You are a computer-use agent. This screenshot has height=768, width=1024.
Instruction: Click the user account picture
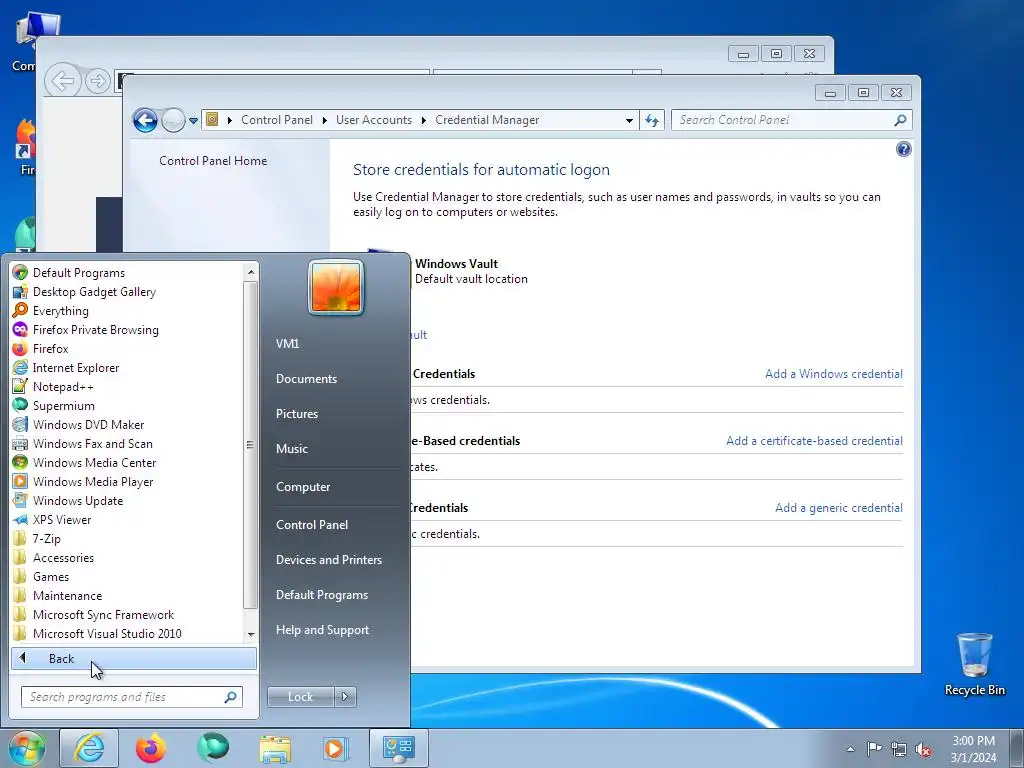[336, 287]
